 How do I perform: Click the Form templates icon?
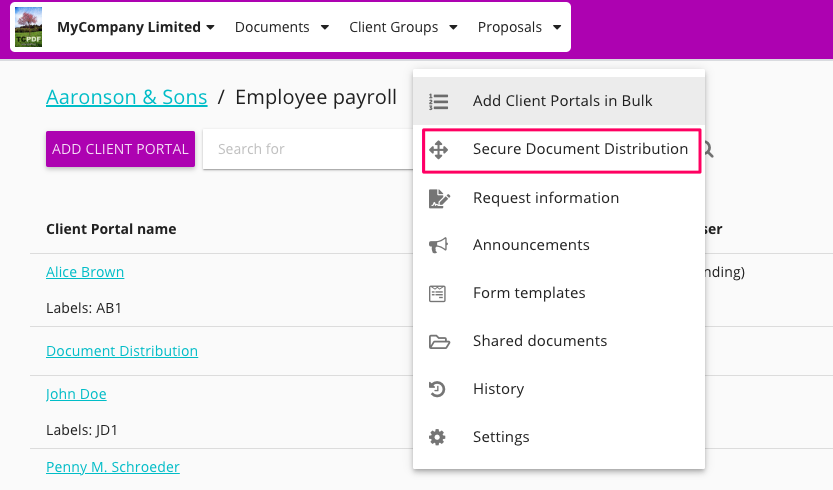(x=438, y=293)
